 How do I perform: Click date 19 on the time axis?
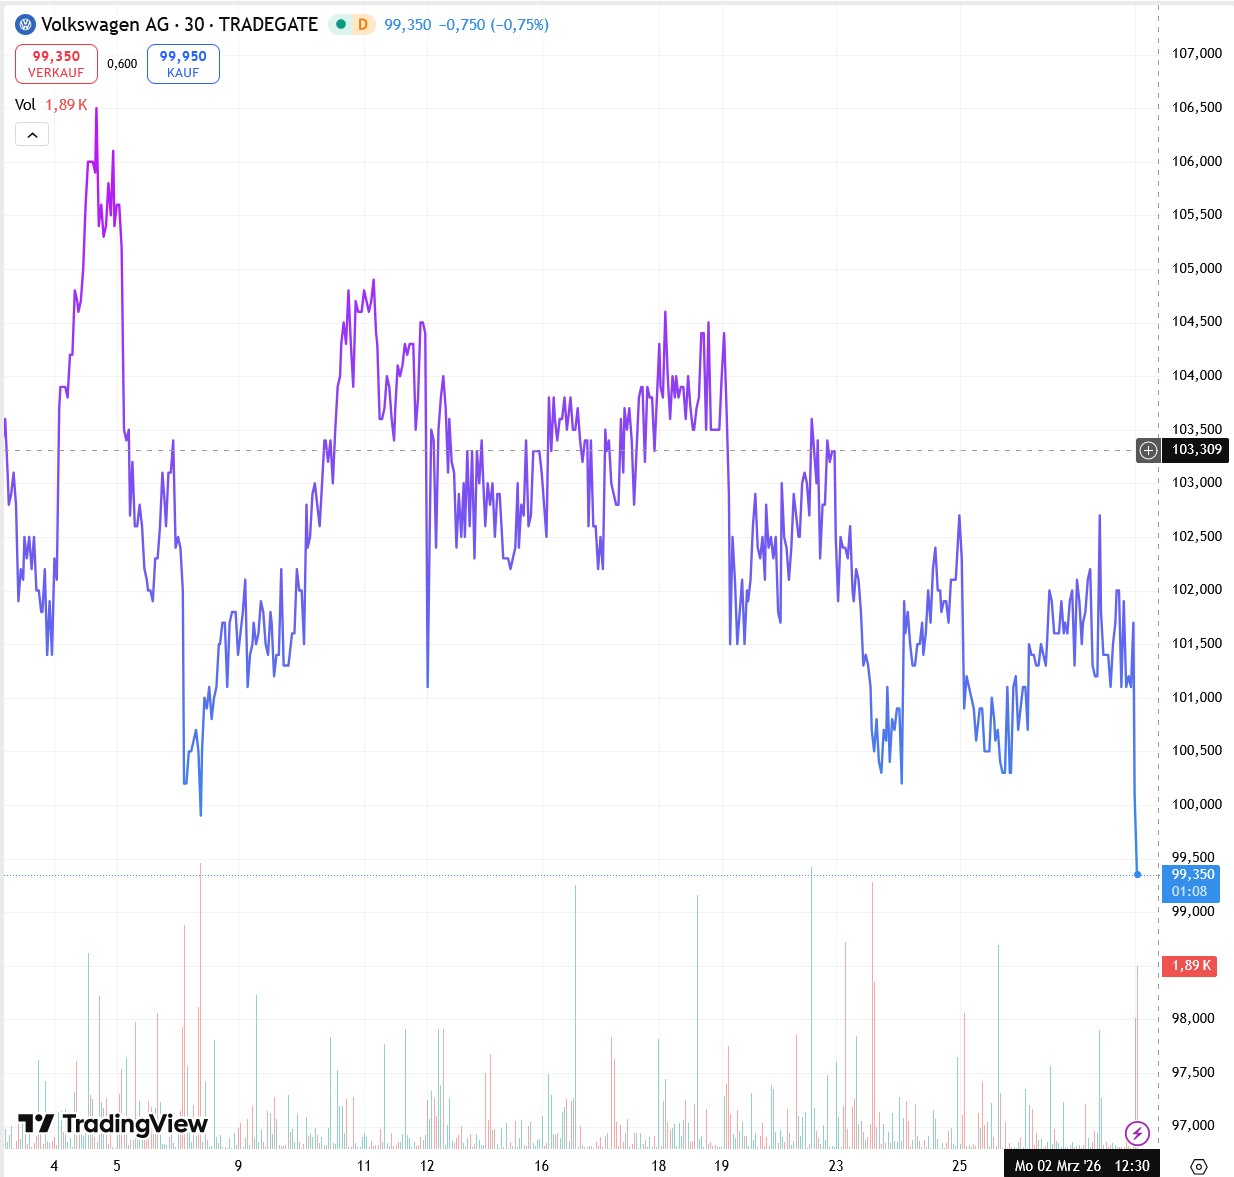[x=722, y=1166]
